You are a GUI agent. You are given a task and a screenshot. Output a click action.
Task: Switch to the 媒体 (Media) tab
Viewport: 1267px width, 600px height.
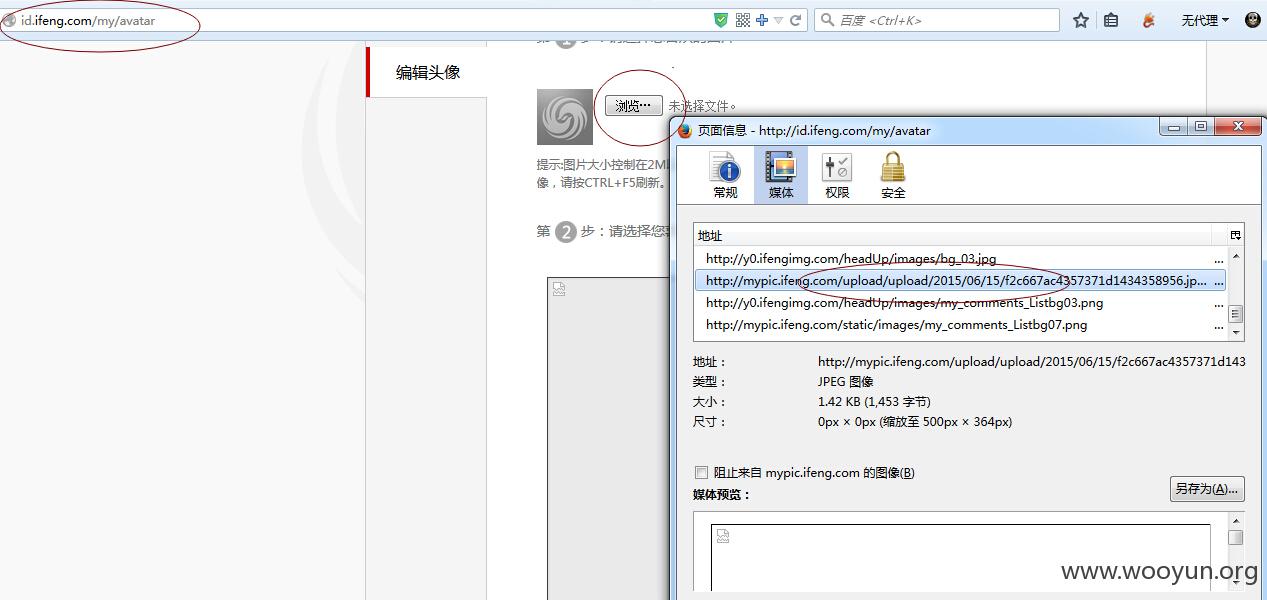(781, 175)
